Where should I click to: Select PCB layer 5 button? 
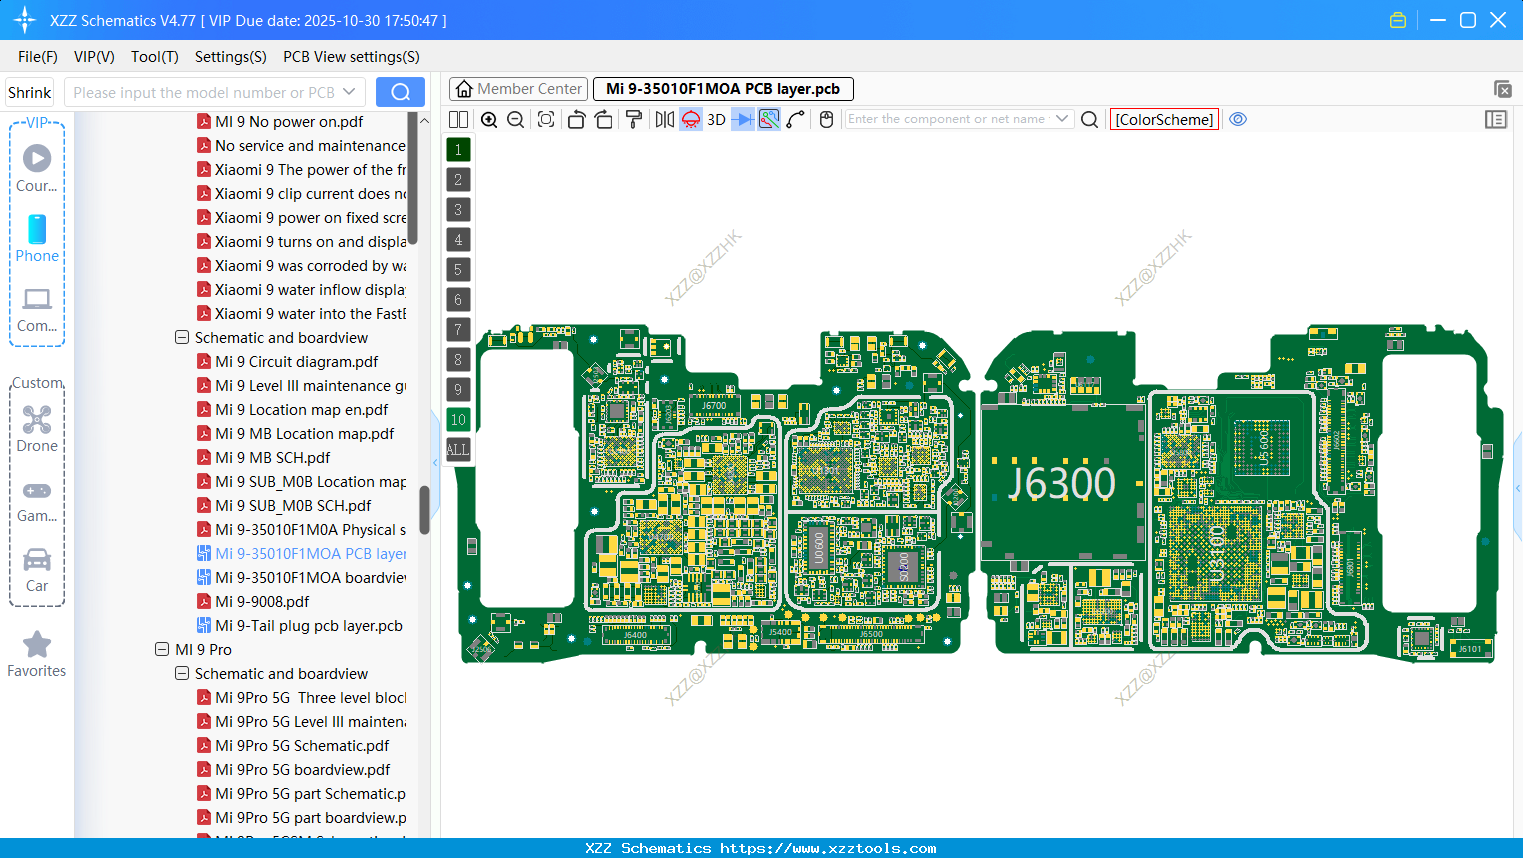pyautogui.click(x=458, y=269)
